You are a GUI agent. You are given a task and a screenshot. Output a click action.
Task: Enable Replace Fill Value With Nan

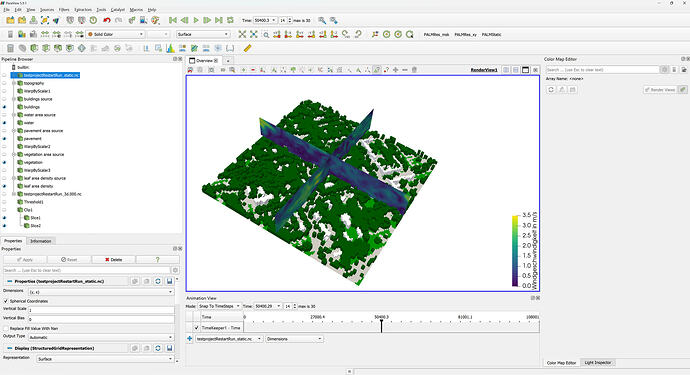tap(6, 328)
